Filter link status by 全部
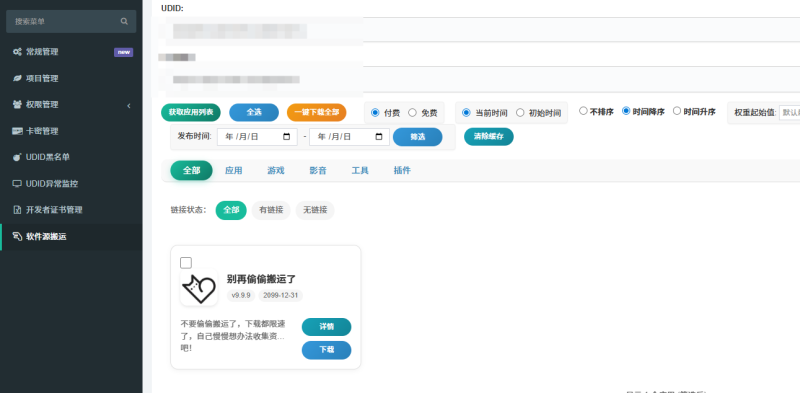 [x=231, y=210]
